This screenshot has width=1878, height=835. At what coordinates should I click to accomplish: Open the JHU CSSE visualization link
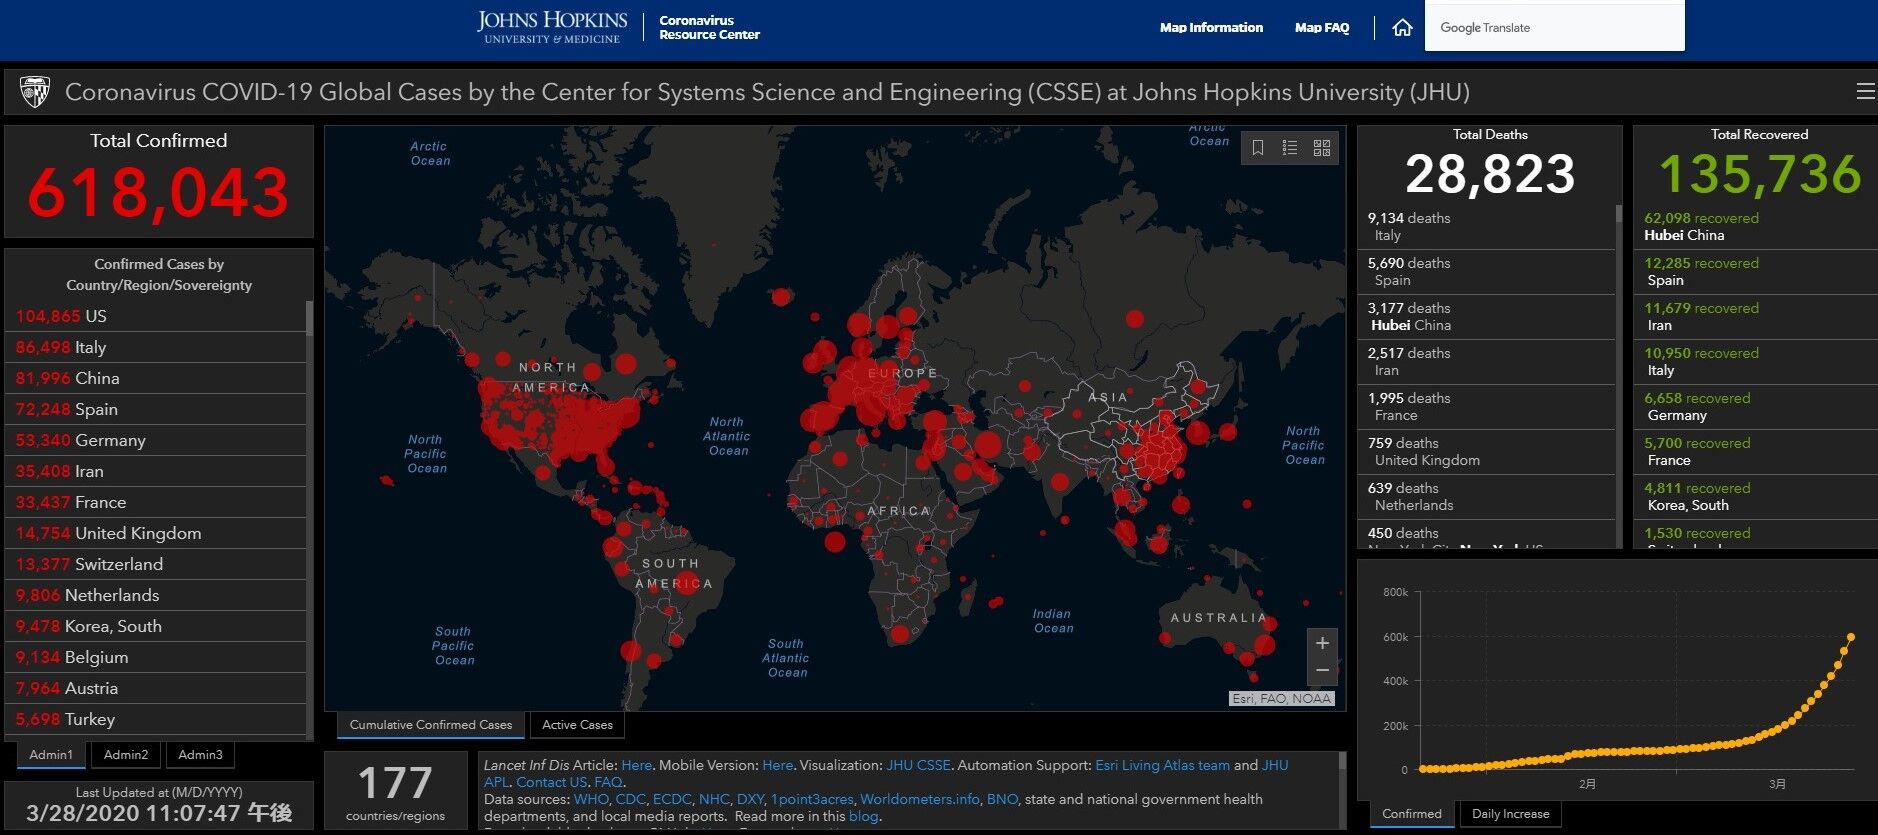coord(918,765)
